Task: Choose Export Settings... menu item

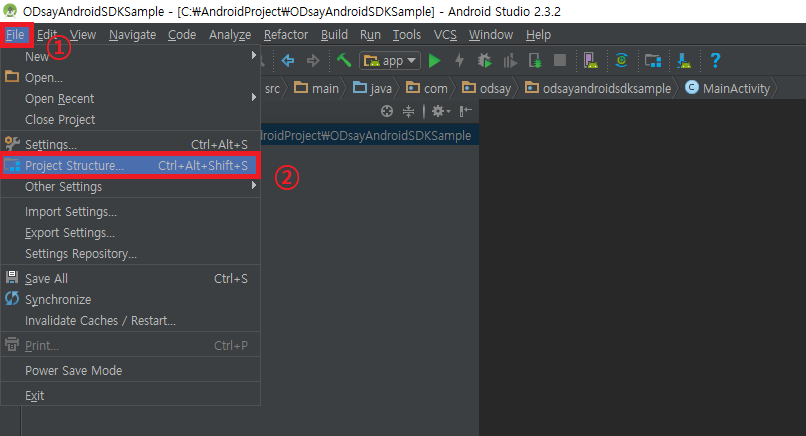Action: (x=131, y=233)
